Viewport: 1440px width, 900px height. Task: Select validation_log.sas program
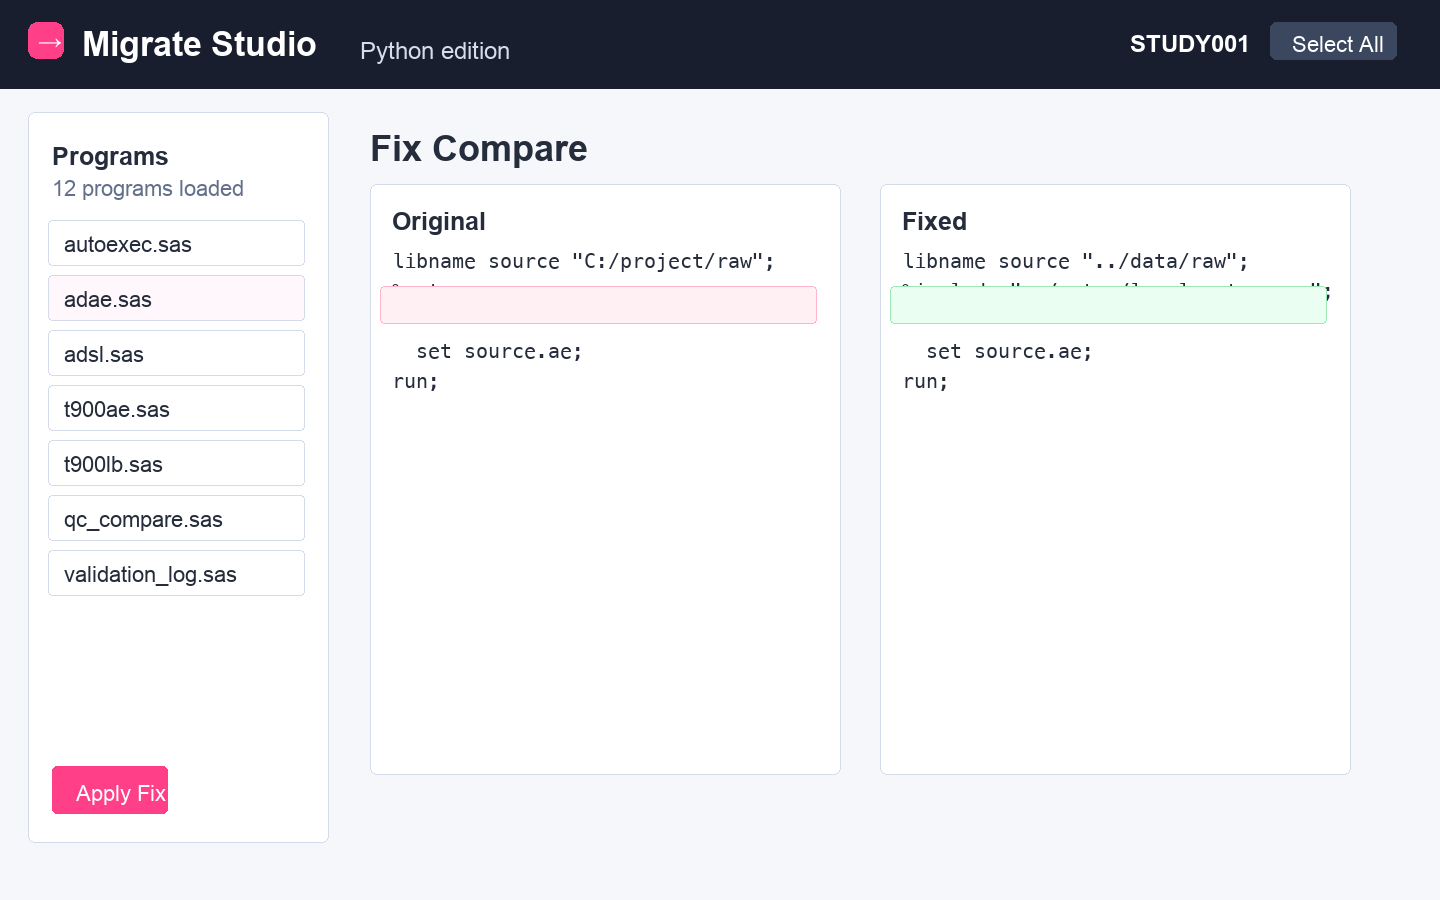(x=176, y=573)
